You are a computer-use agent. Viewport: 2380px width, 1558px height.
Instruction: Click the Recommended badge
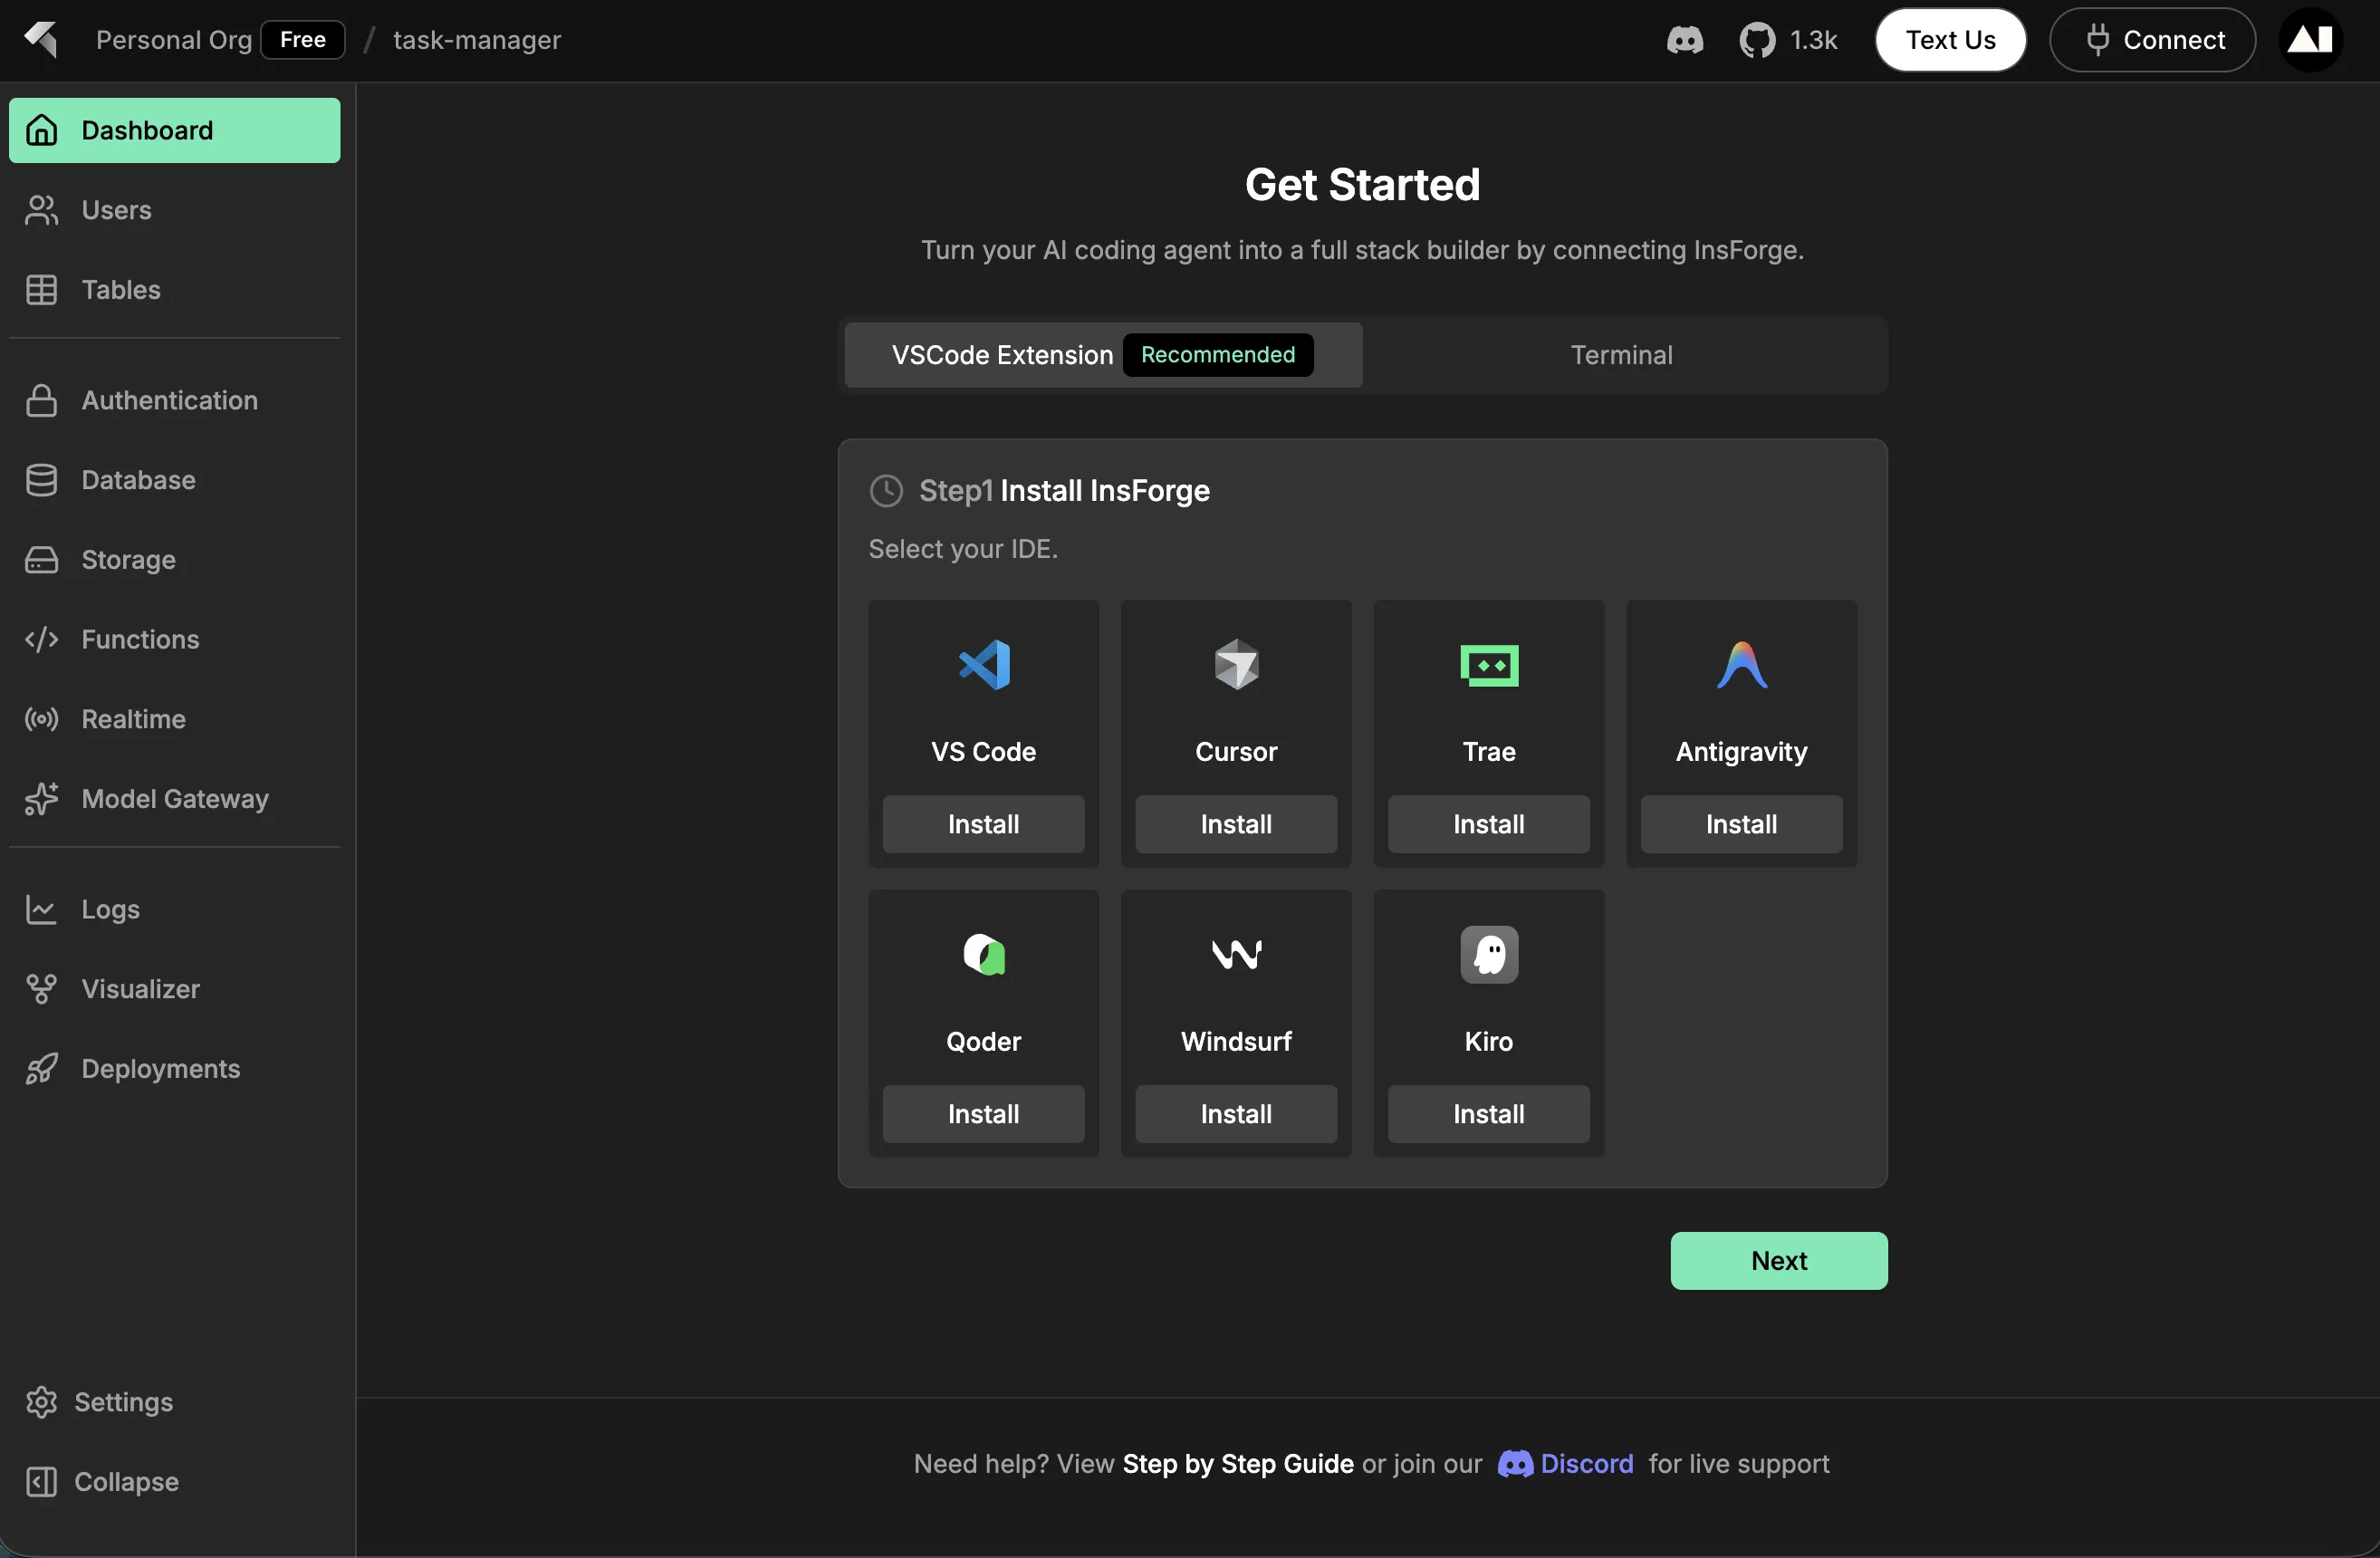pos(1218,355)
